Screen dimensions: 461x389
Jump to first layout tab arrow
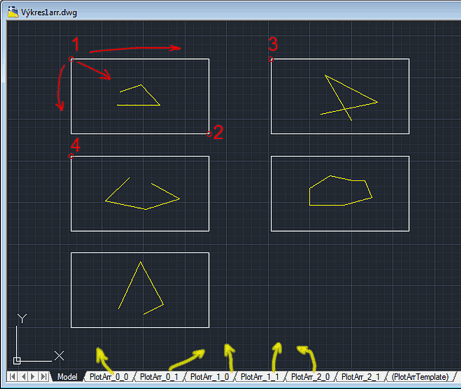point(13,377)
